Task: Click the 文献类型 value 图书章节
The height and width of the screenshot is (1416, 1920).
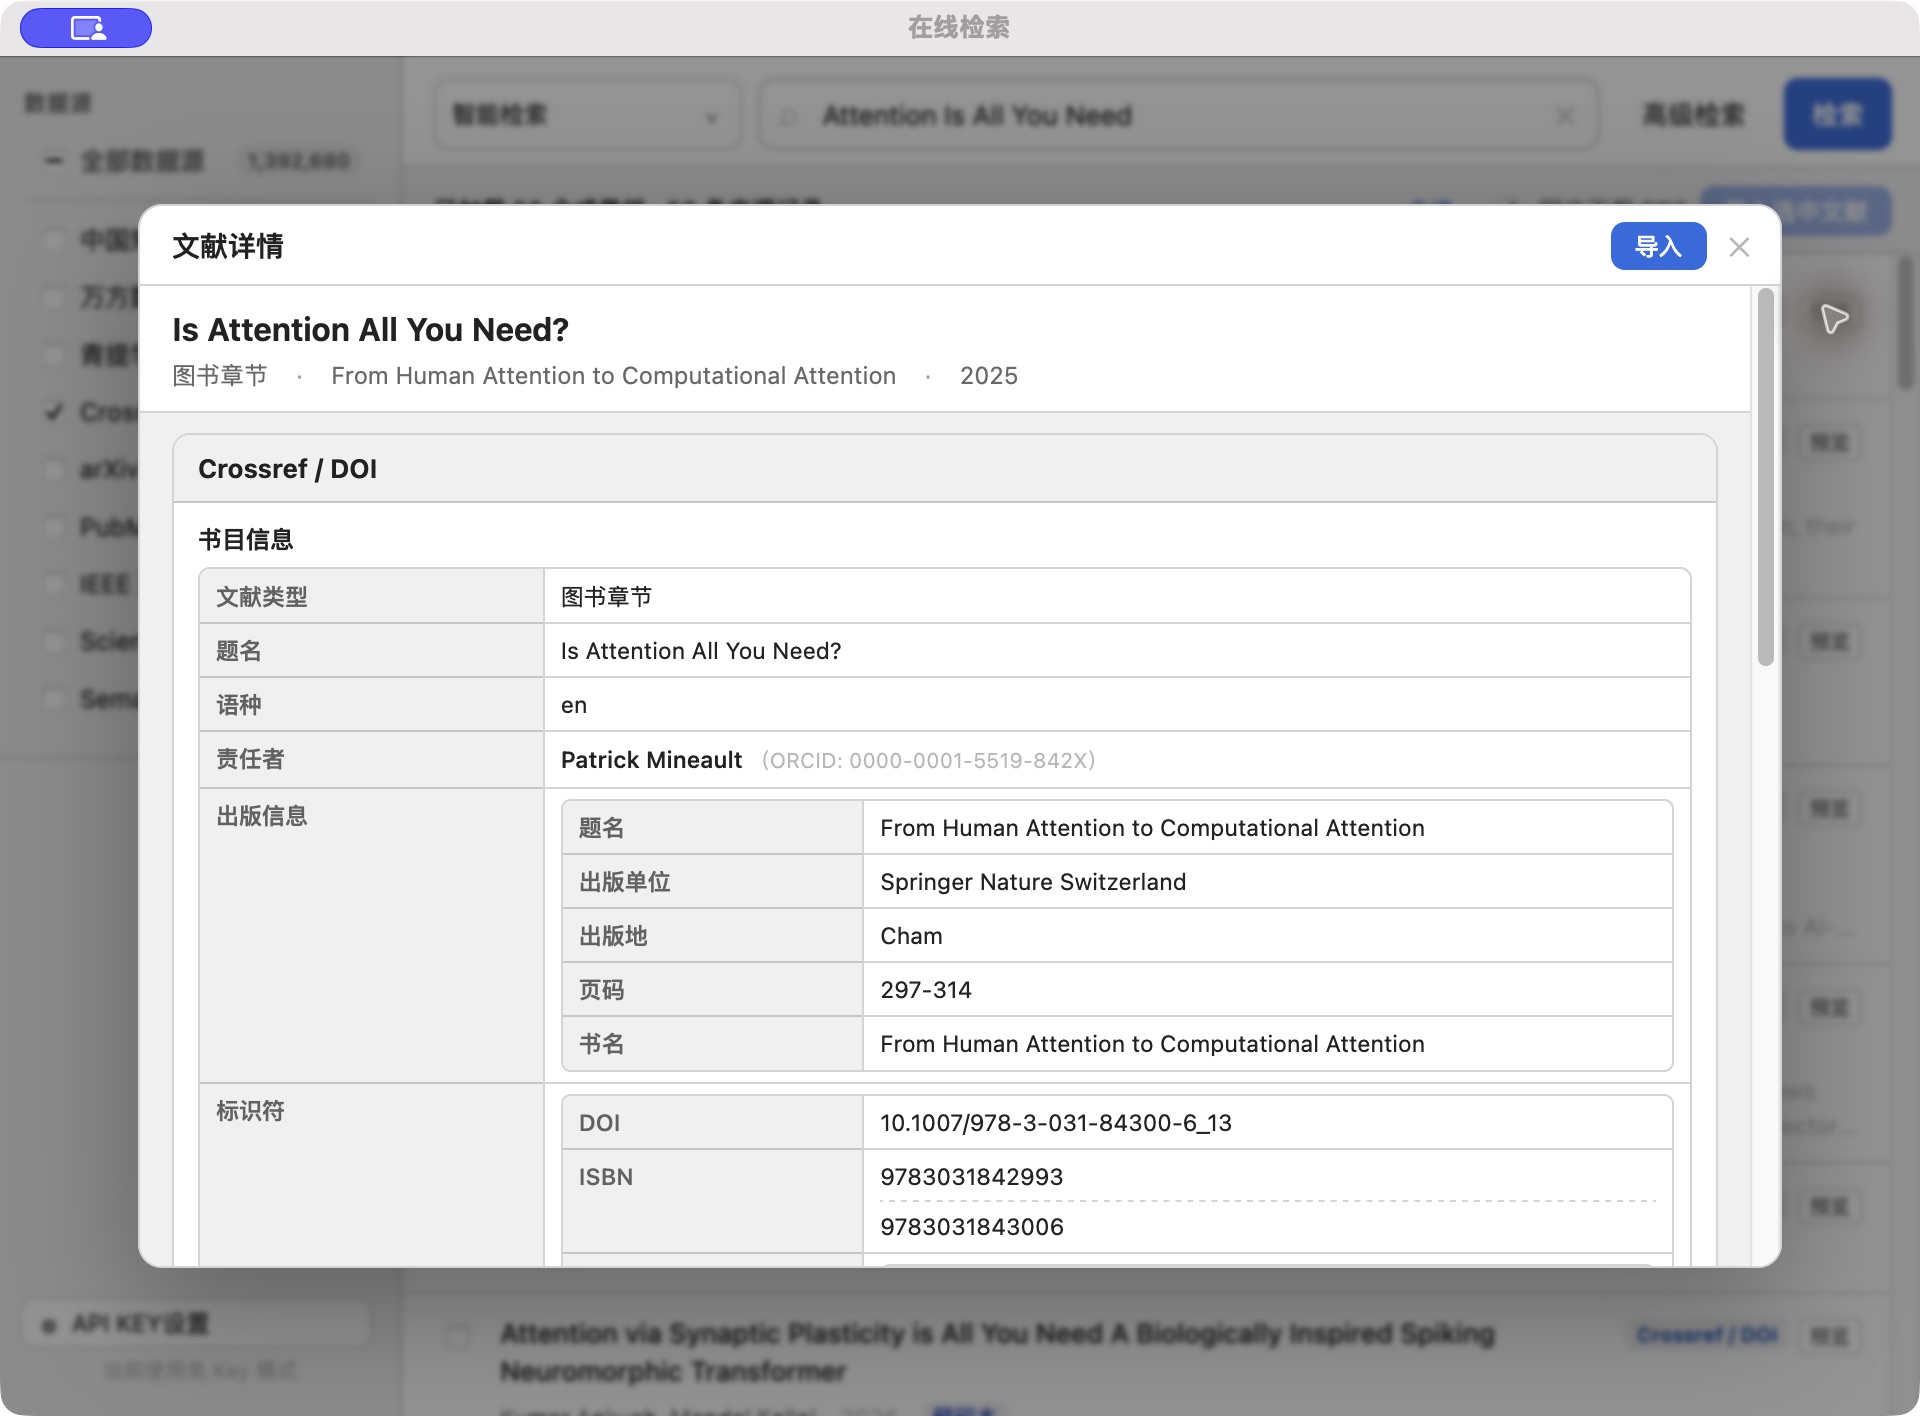Action: (606, 597)
